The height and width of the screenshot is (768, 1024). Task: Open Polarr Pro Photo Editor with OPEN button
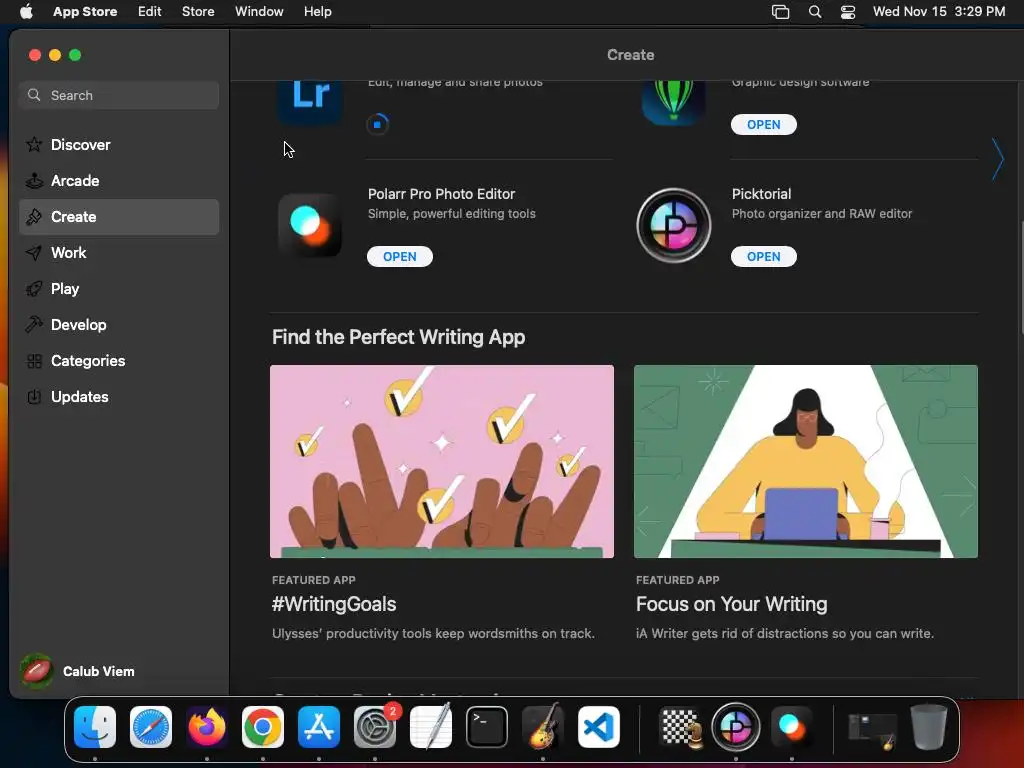click(400, 257)
